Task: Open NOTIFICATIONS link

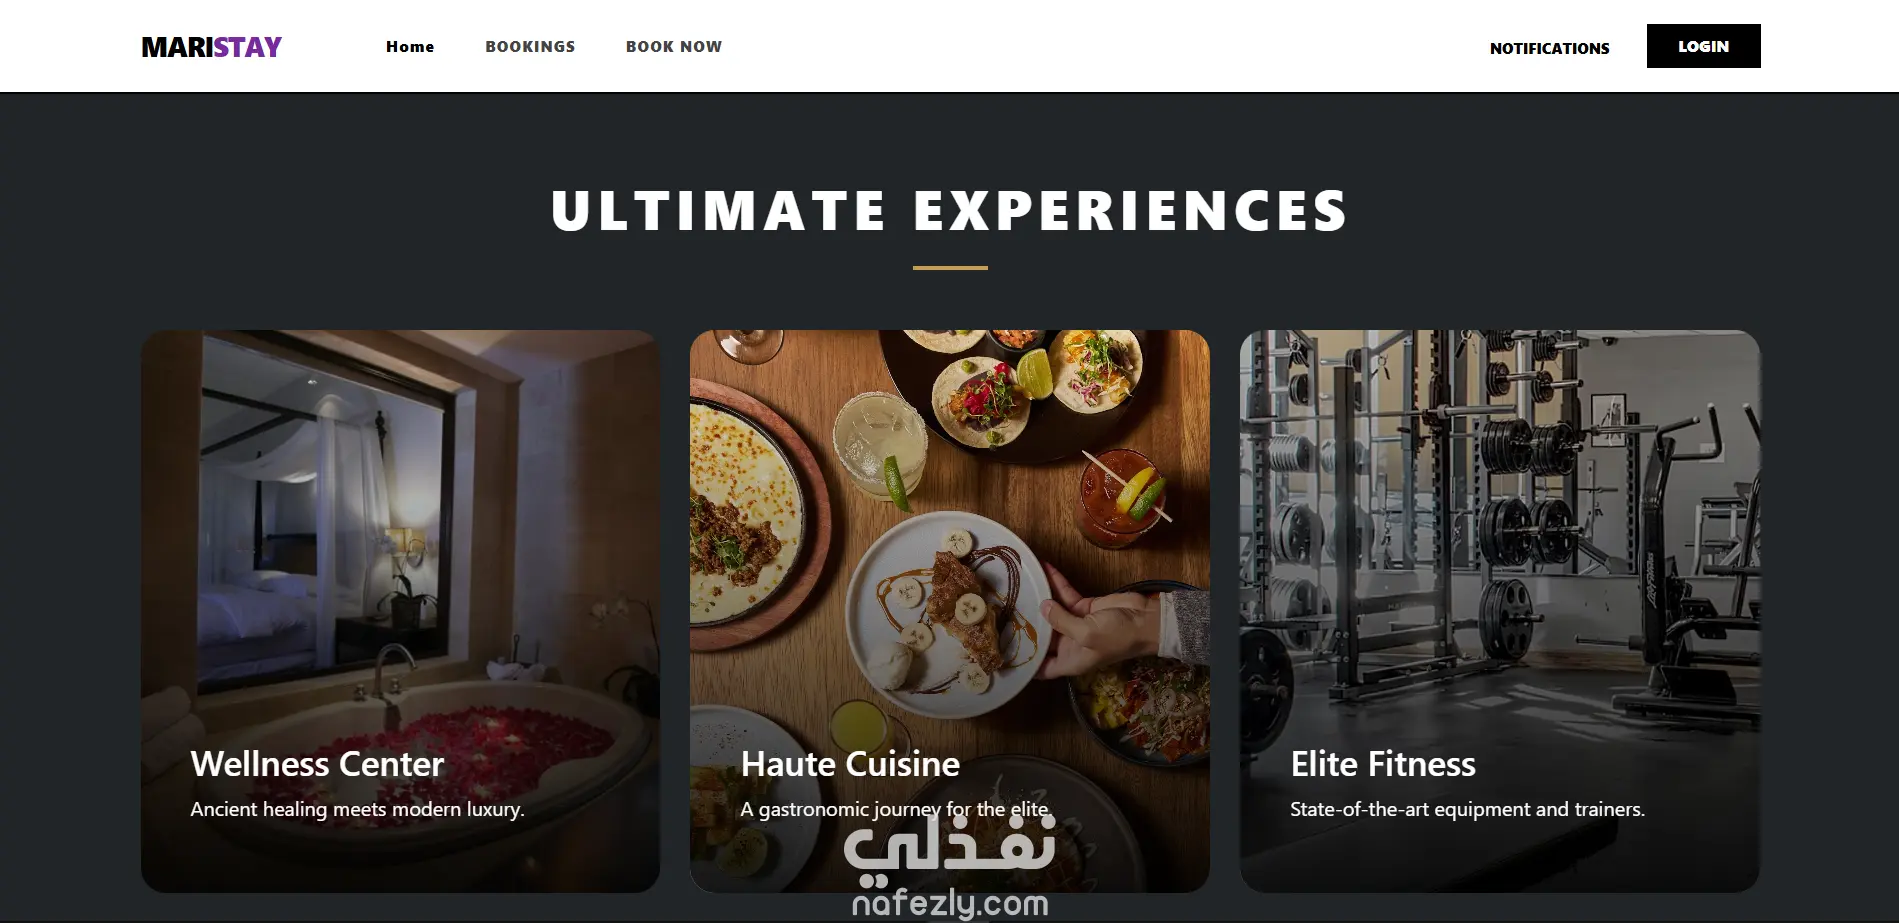Action: 1549,48
